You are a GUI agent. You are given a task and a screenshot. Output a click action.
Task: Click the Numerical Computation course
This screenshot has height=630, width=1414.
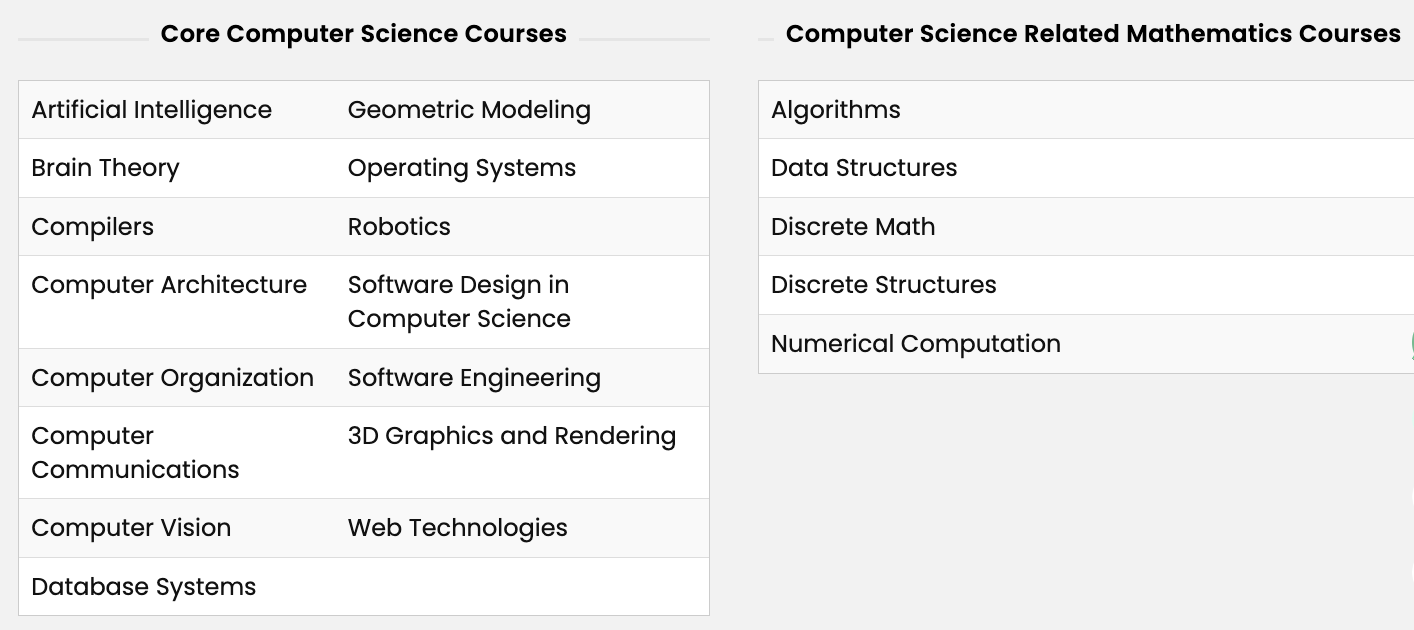click(x=916, y=344)
